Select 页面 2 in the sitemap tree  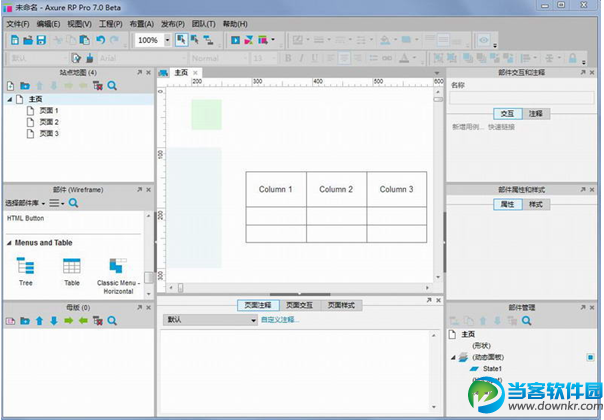coord(49,122)
